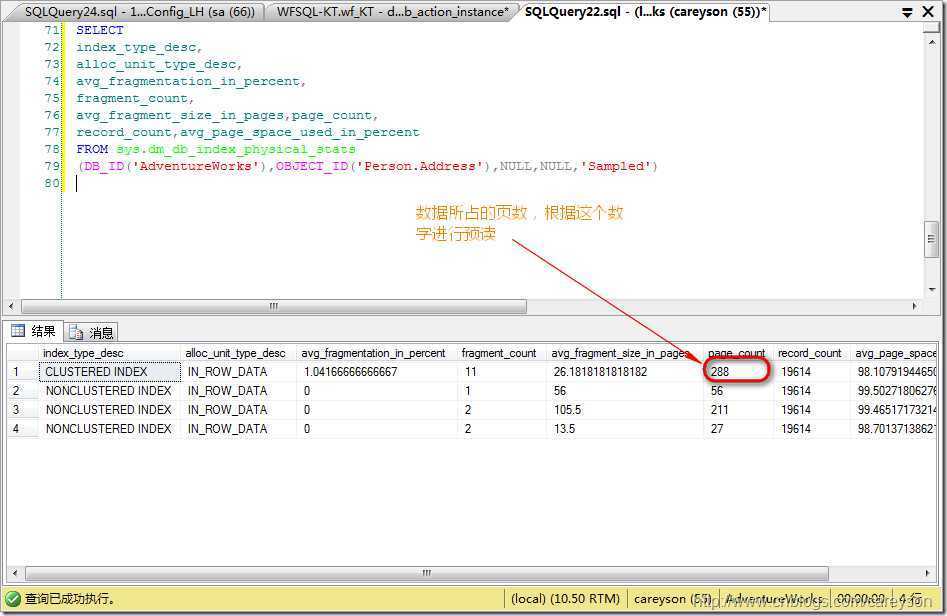Image resolution: width=947 pixels, height=616 pixels.
Task: Click the fragment_count column header
Action: 499,353
